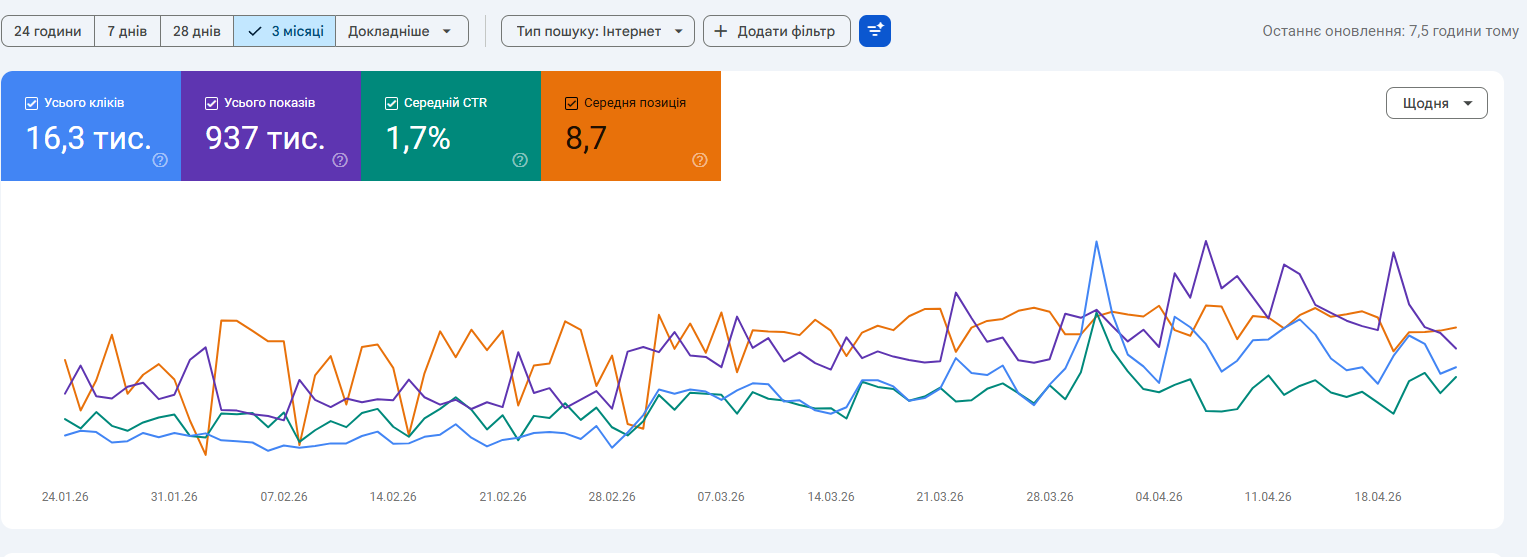The image size is (1527, 557).
Task: Click the blue AI filter sparkle icon
Action: point(875,31)
